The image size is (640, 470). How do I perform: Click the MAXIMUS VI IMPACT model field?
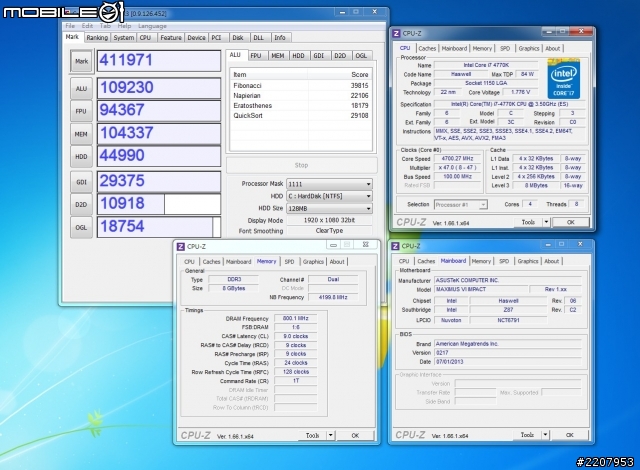[x=479, y=289]
